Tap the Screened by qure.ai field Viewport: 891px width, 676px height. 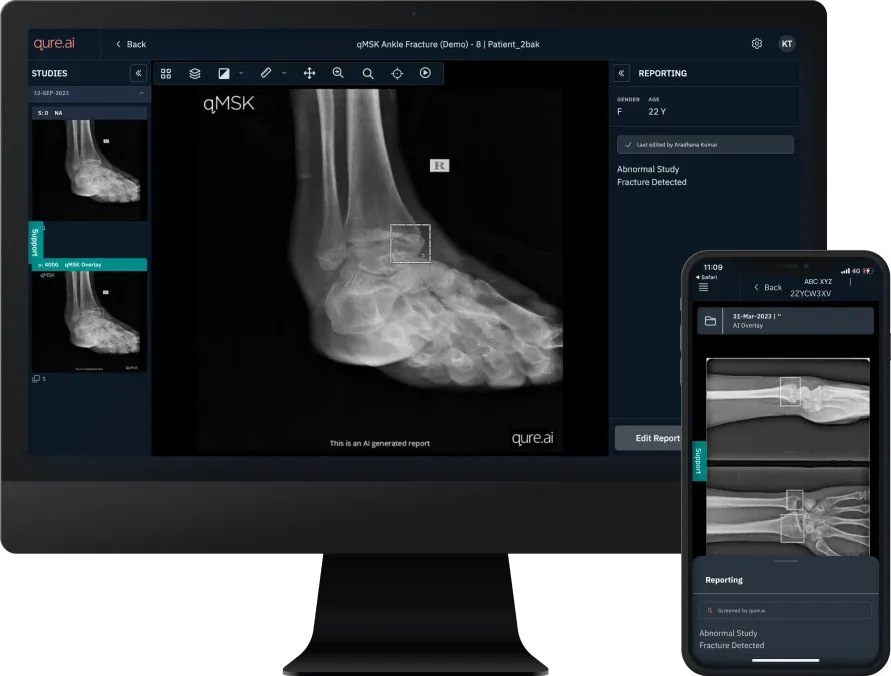click(785, 611)
